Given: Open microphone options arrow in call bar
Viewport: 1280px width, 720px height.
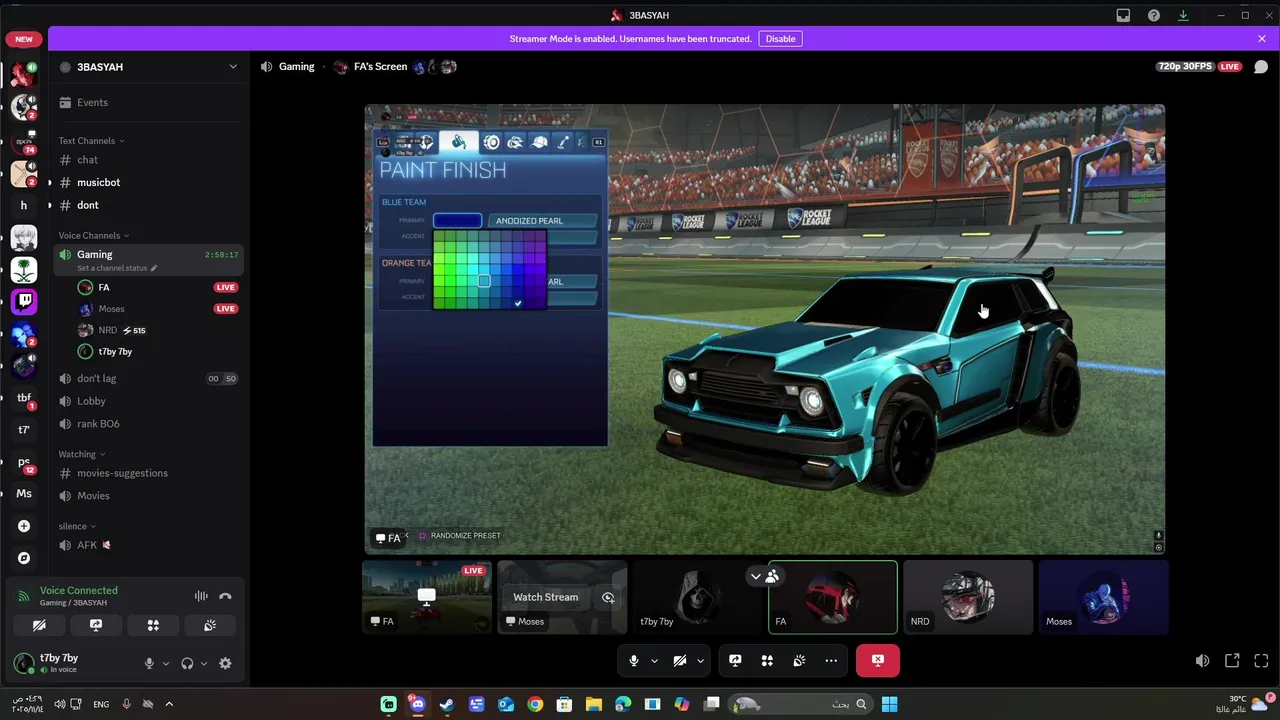Looking at the screenshot, I should pyautogui.click(x=654, y=660).
